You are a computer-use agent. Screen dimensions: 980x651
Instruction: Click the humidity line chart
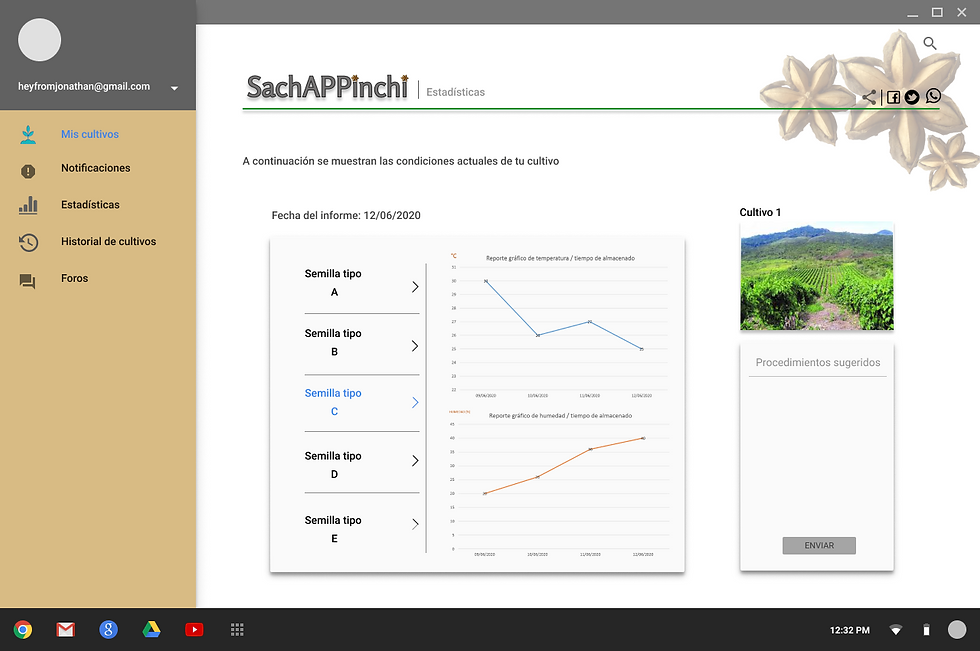pyautogui.click(x=559, y=484)
